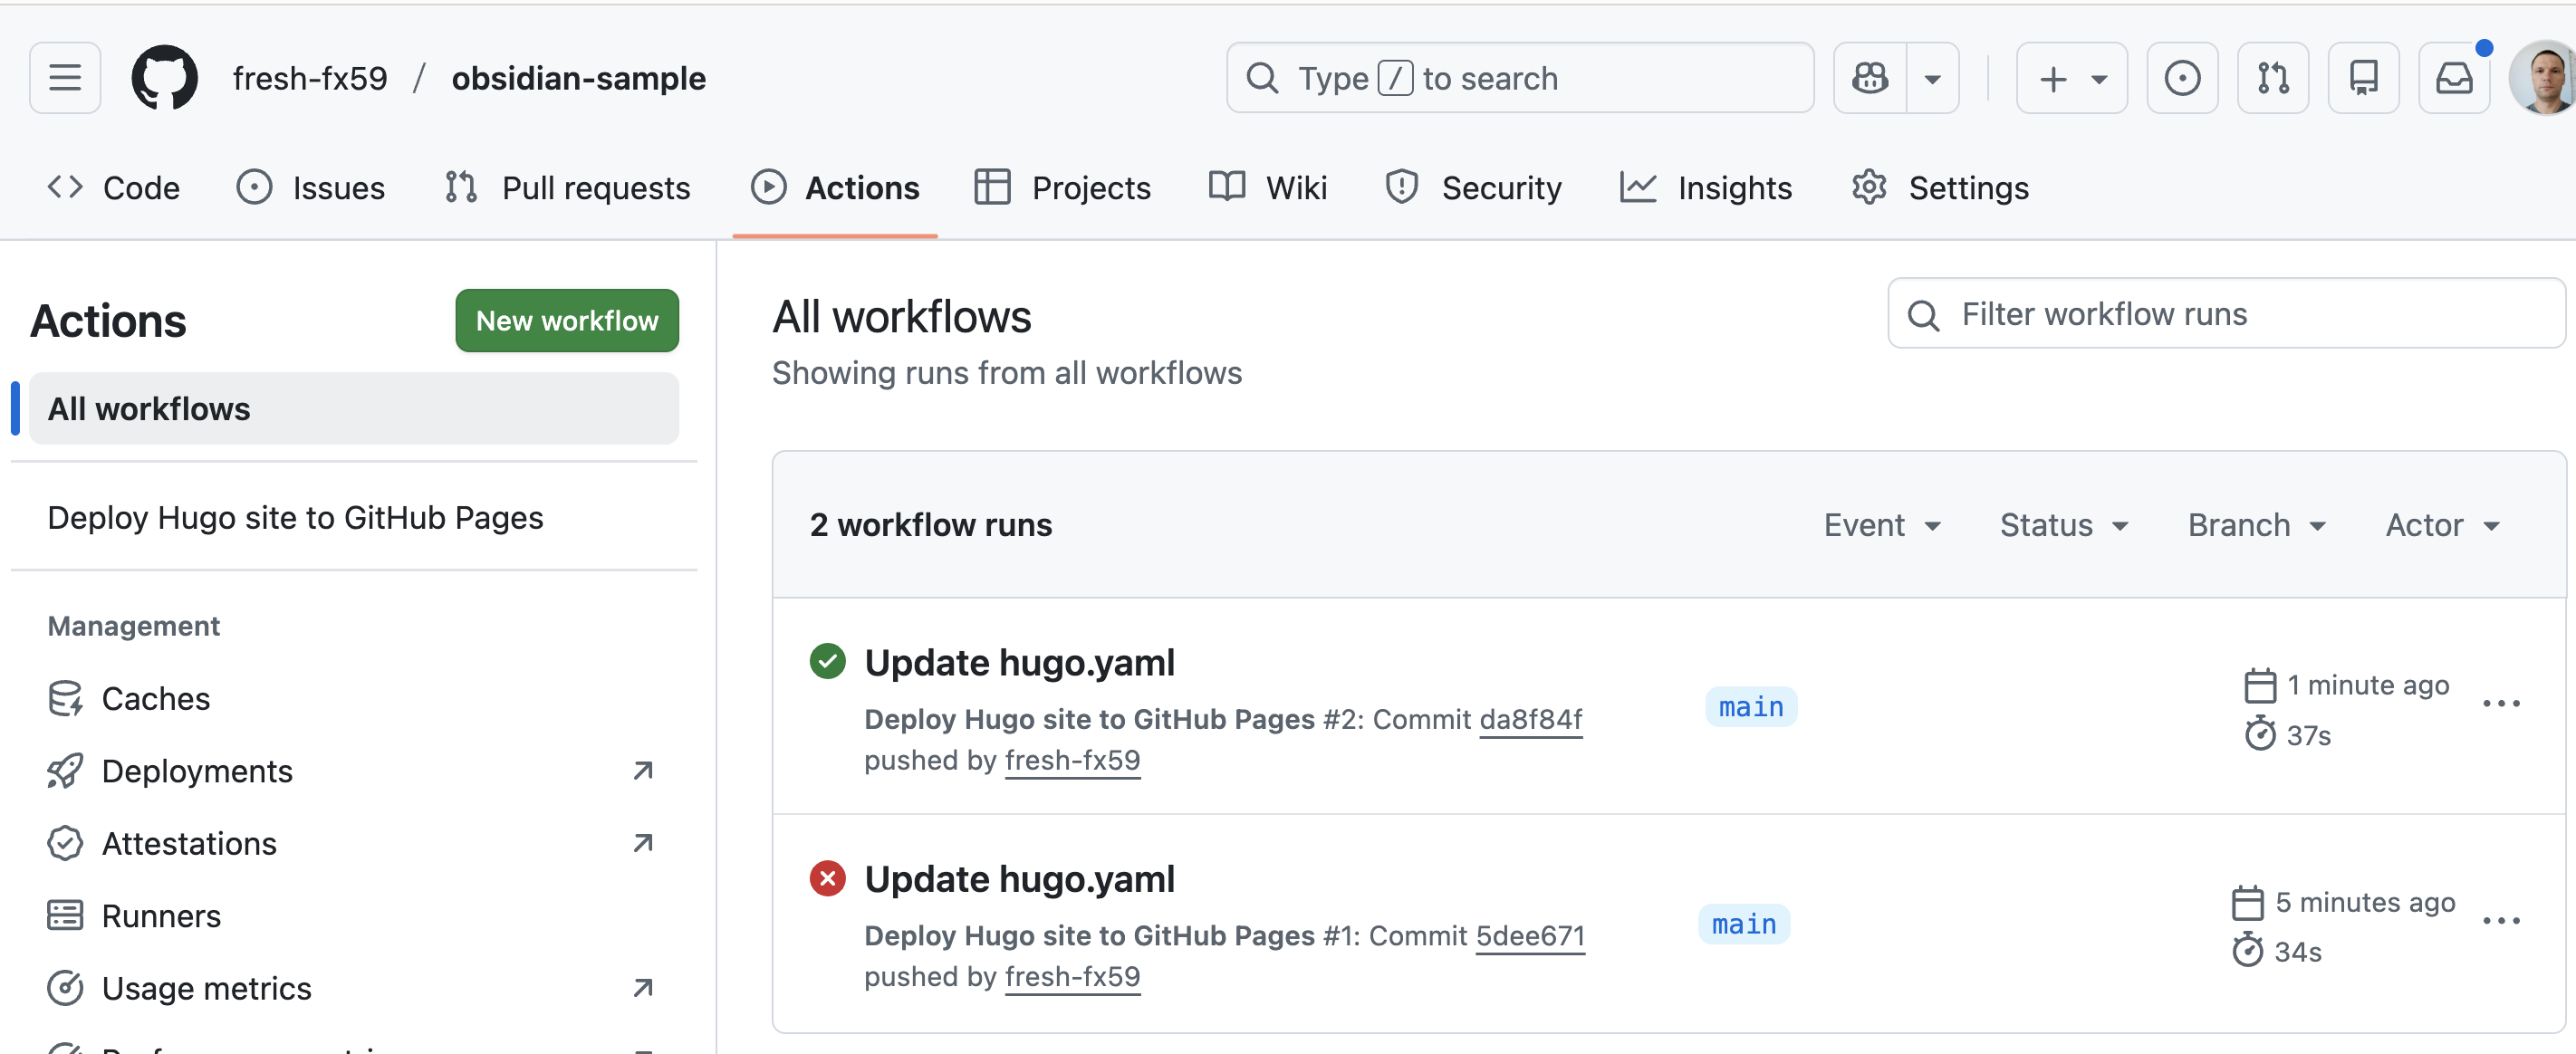
Task: Open the hamburger navigation menu
Action: 65,78
